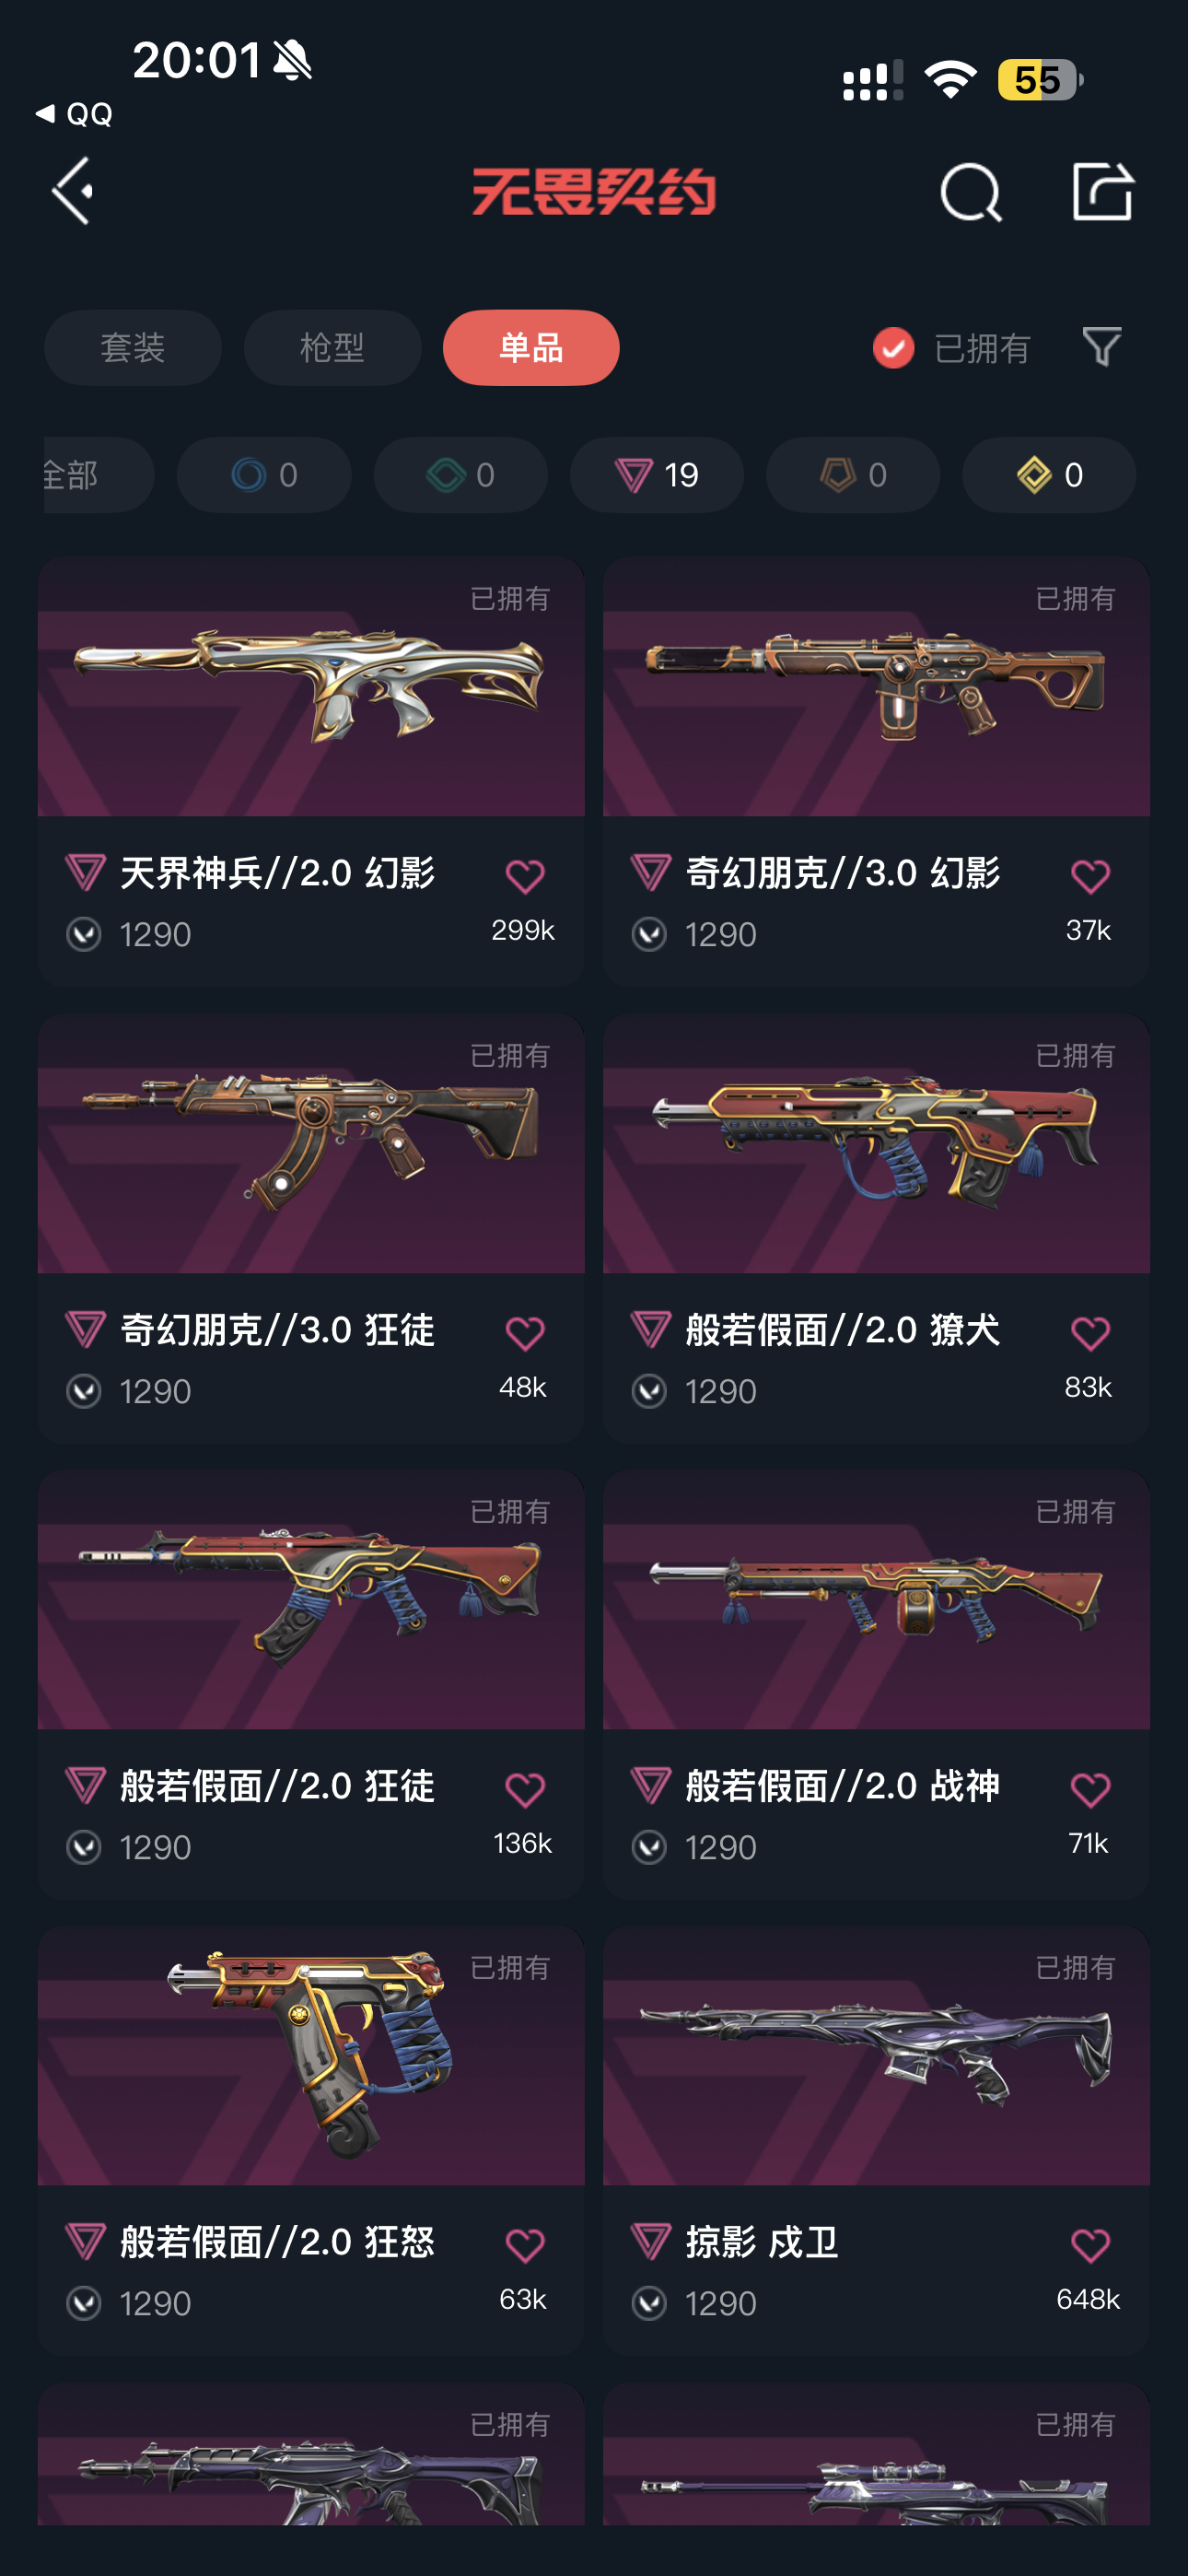Screen dimensions: 1188x2576
Task: Select the 套装 tab
Action: (x=133, y=348)
